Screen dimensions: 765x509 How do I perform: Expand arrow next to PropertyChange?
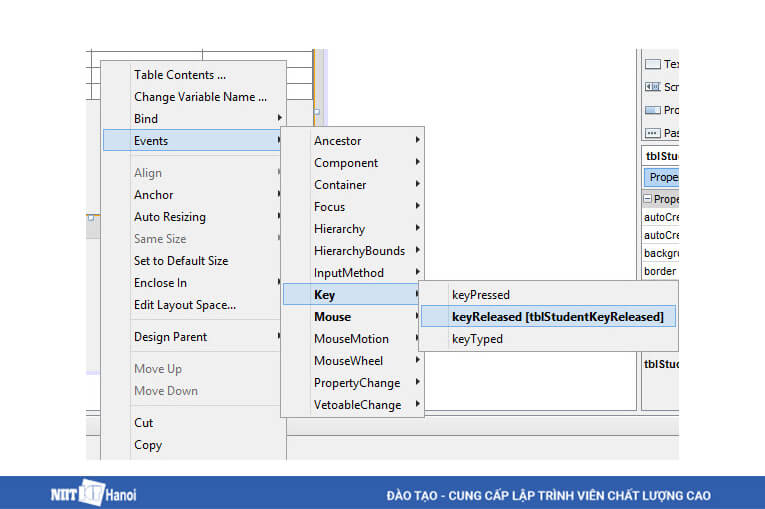[x=418, y=382]
